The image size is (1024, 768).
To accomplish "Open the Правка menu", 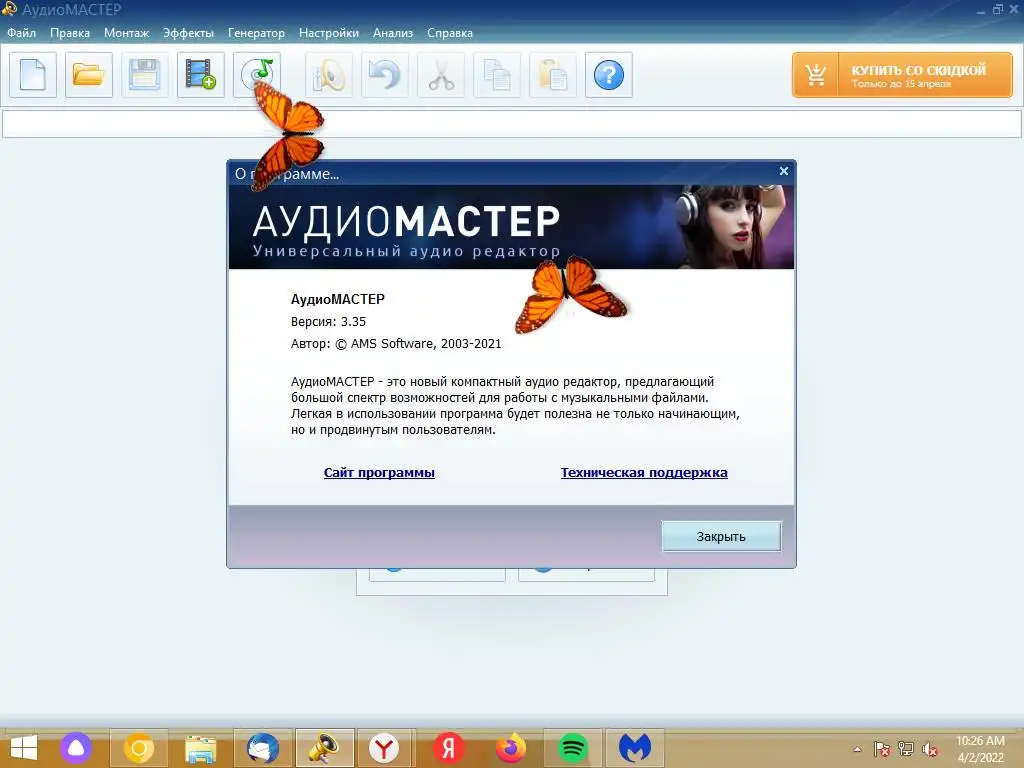I will point(70,33).
